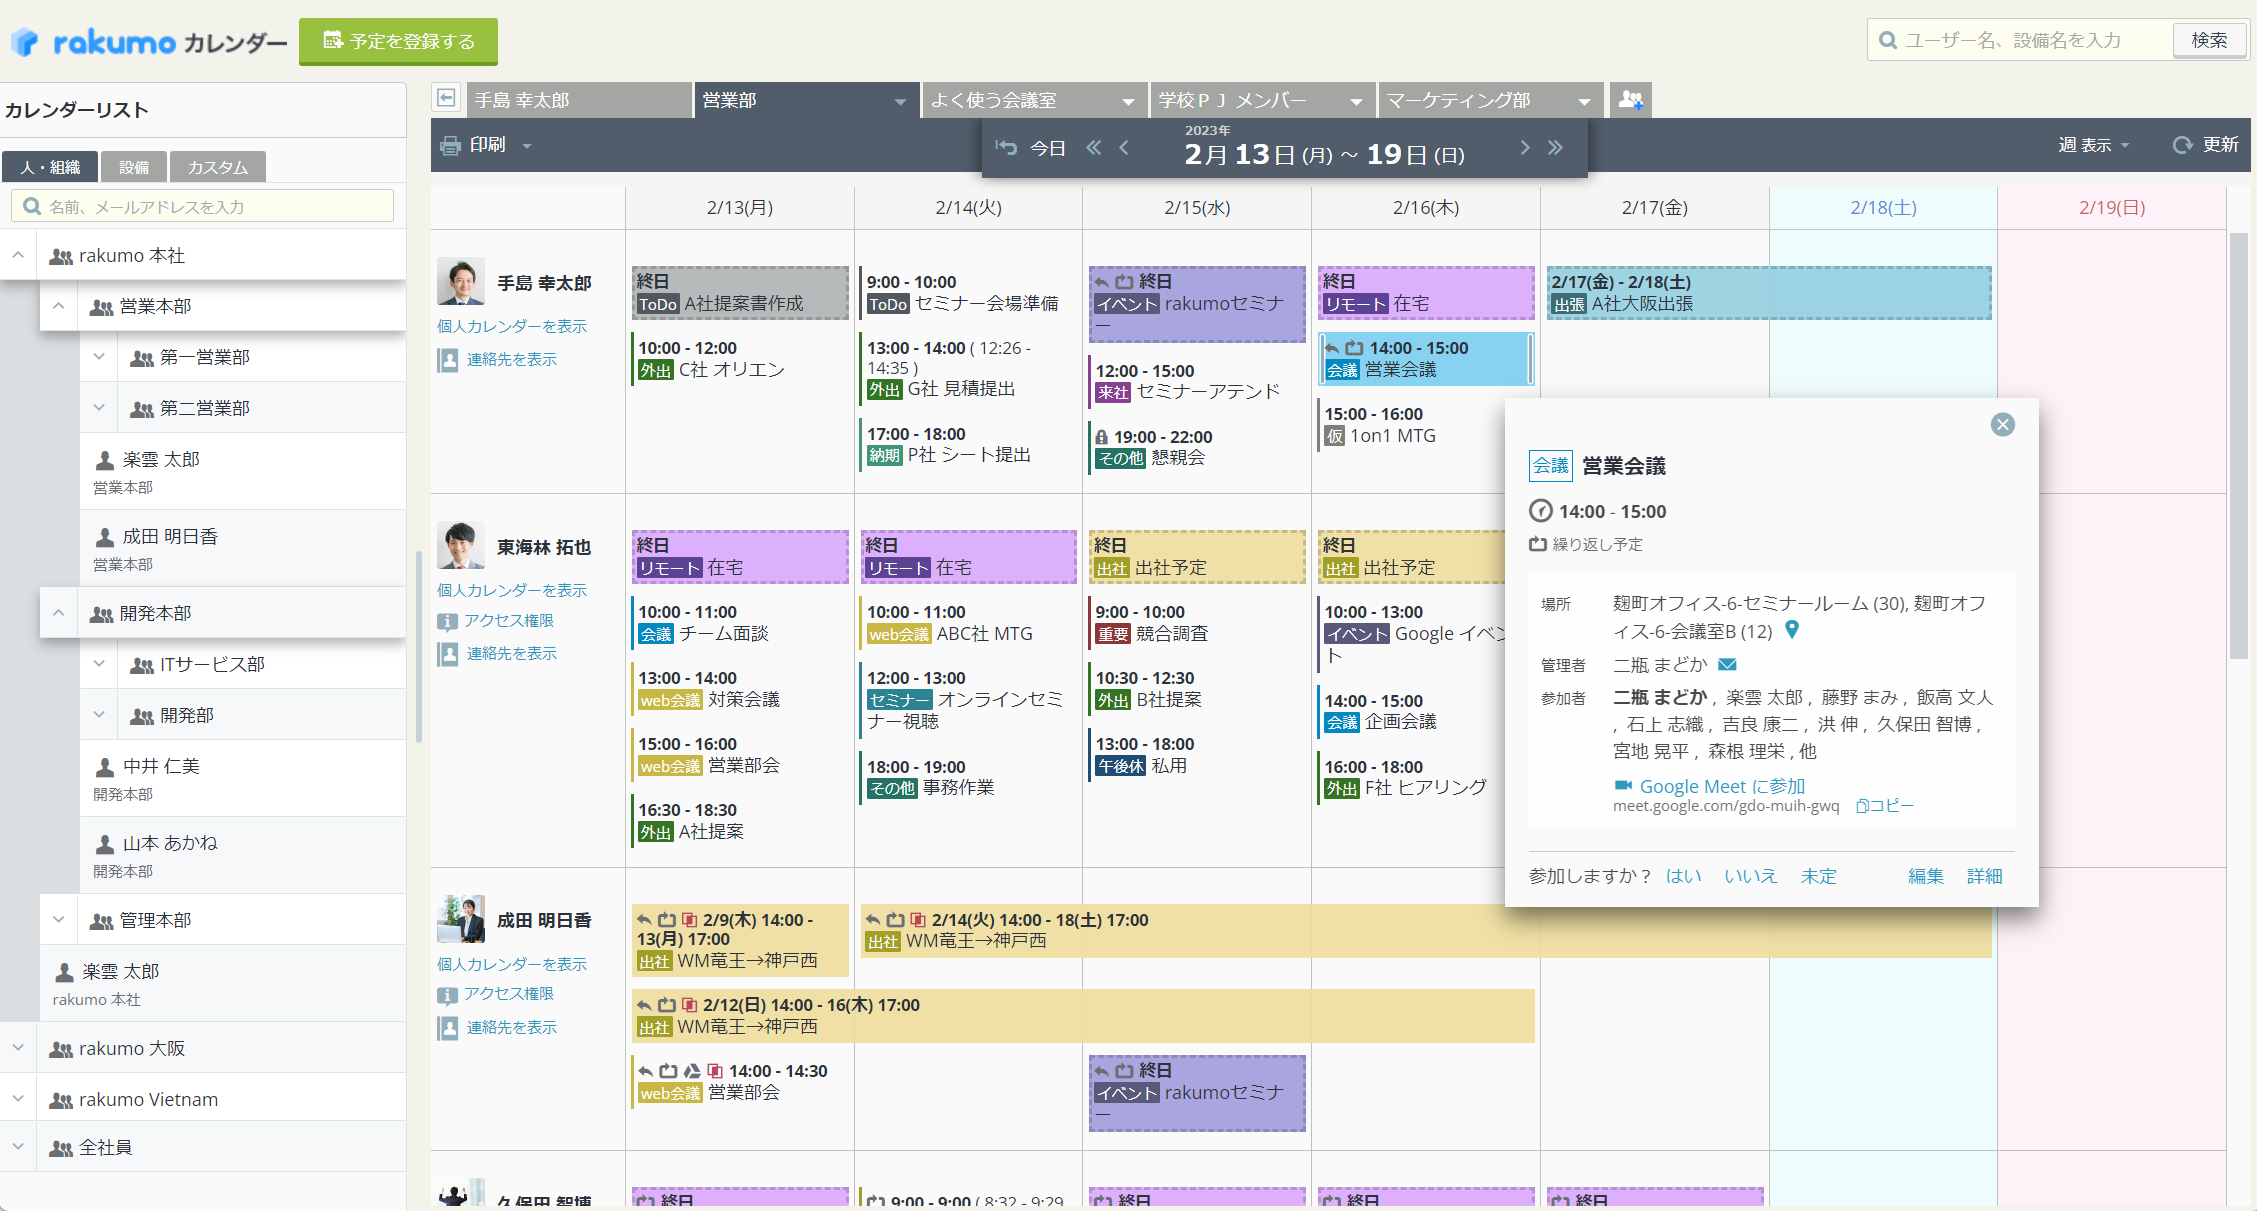
Task: Select the 学校ＰＪ メンバー tab
Action: tap(1262, 100)
